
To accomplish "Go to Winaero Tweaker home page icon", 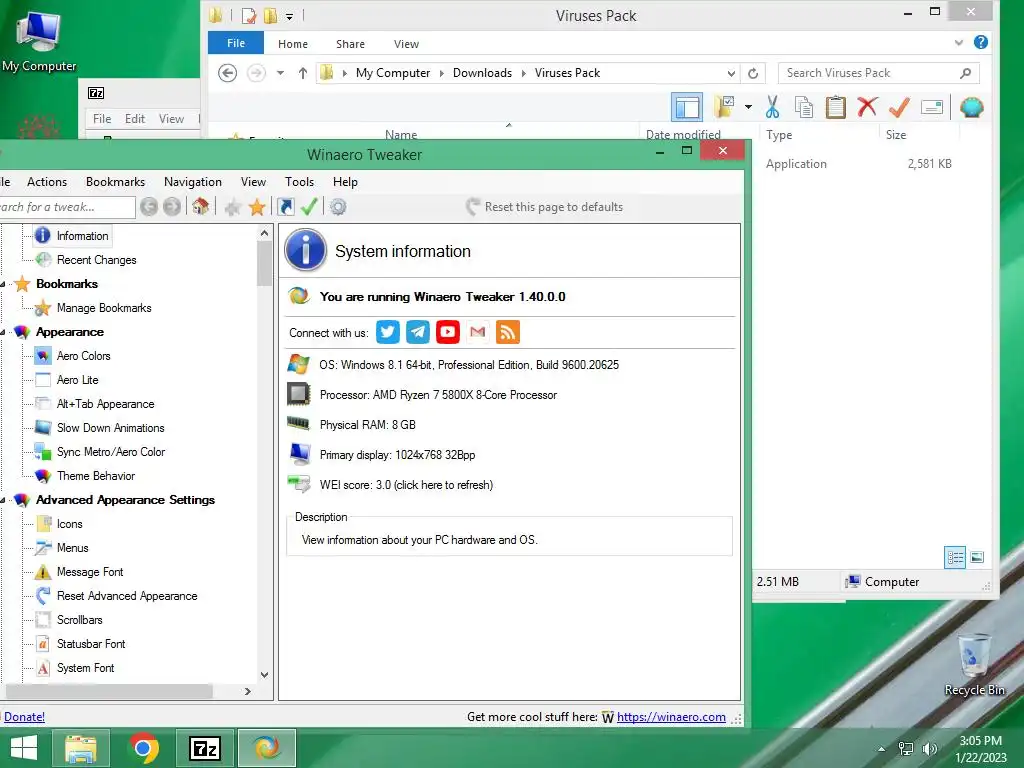I will pyautogui.click(x=200, y=207).
